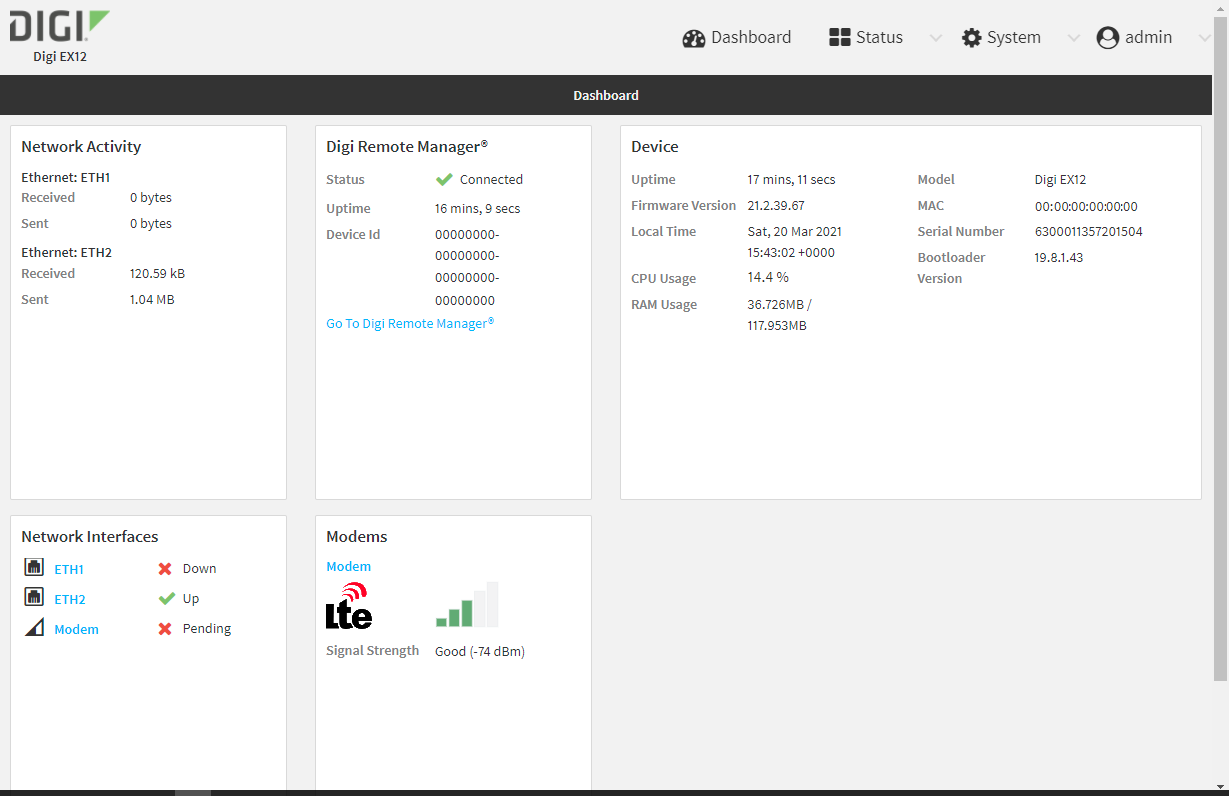This screenshot has height=796, width=1229.
Task: Select bootloader version 19.8.1.43
Action: pos(1058,257)
